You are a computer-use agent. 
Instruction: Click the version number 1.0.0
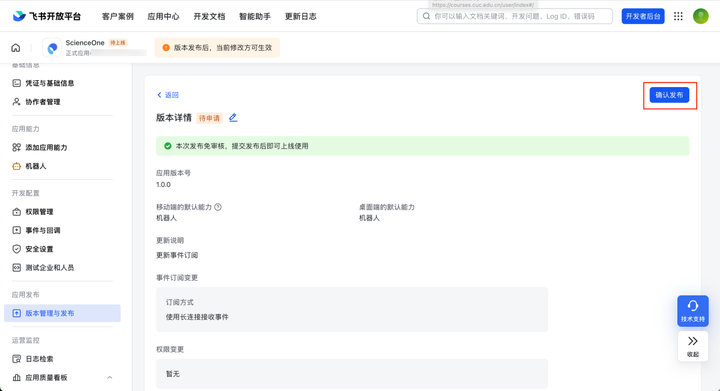pos(163,184)
